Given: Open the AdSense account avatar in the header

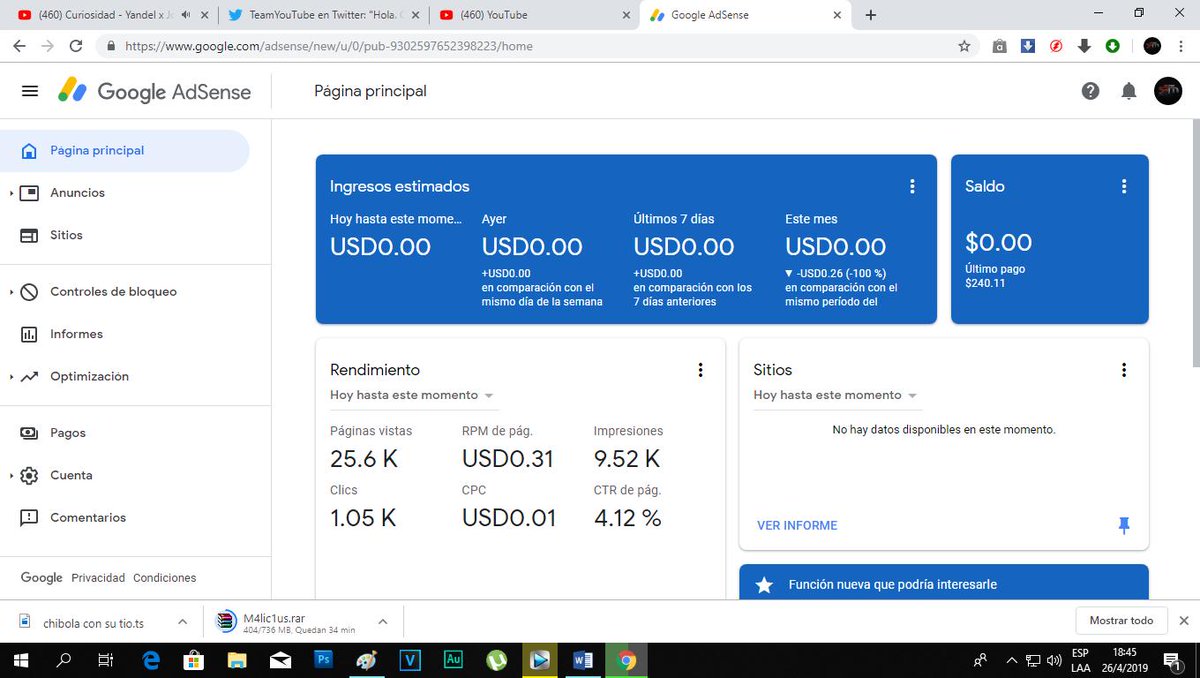Looking at the screenshot, I should click(x=1168, y=91).
